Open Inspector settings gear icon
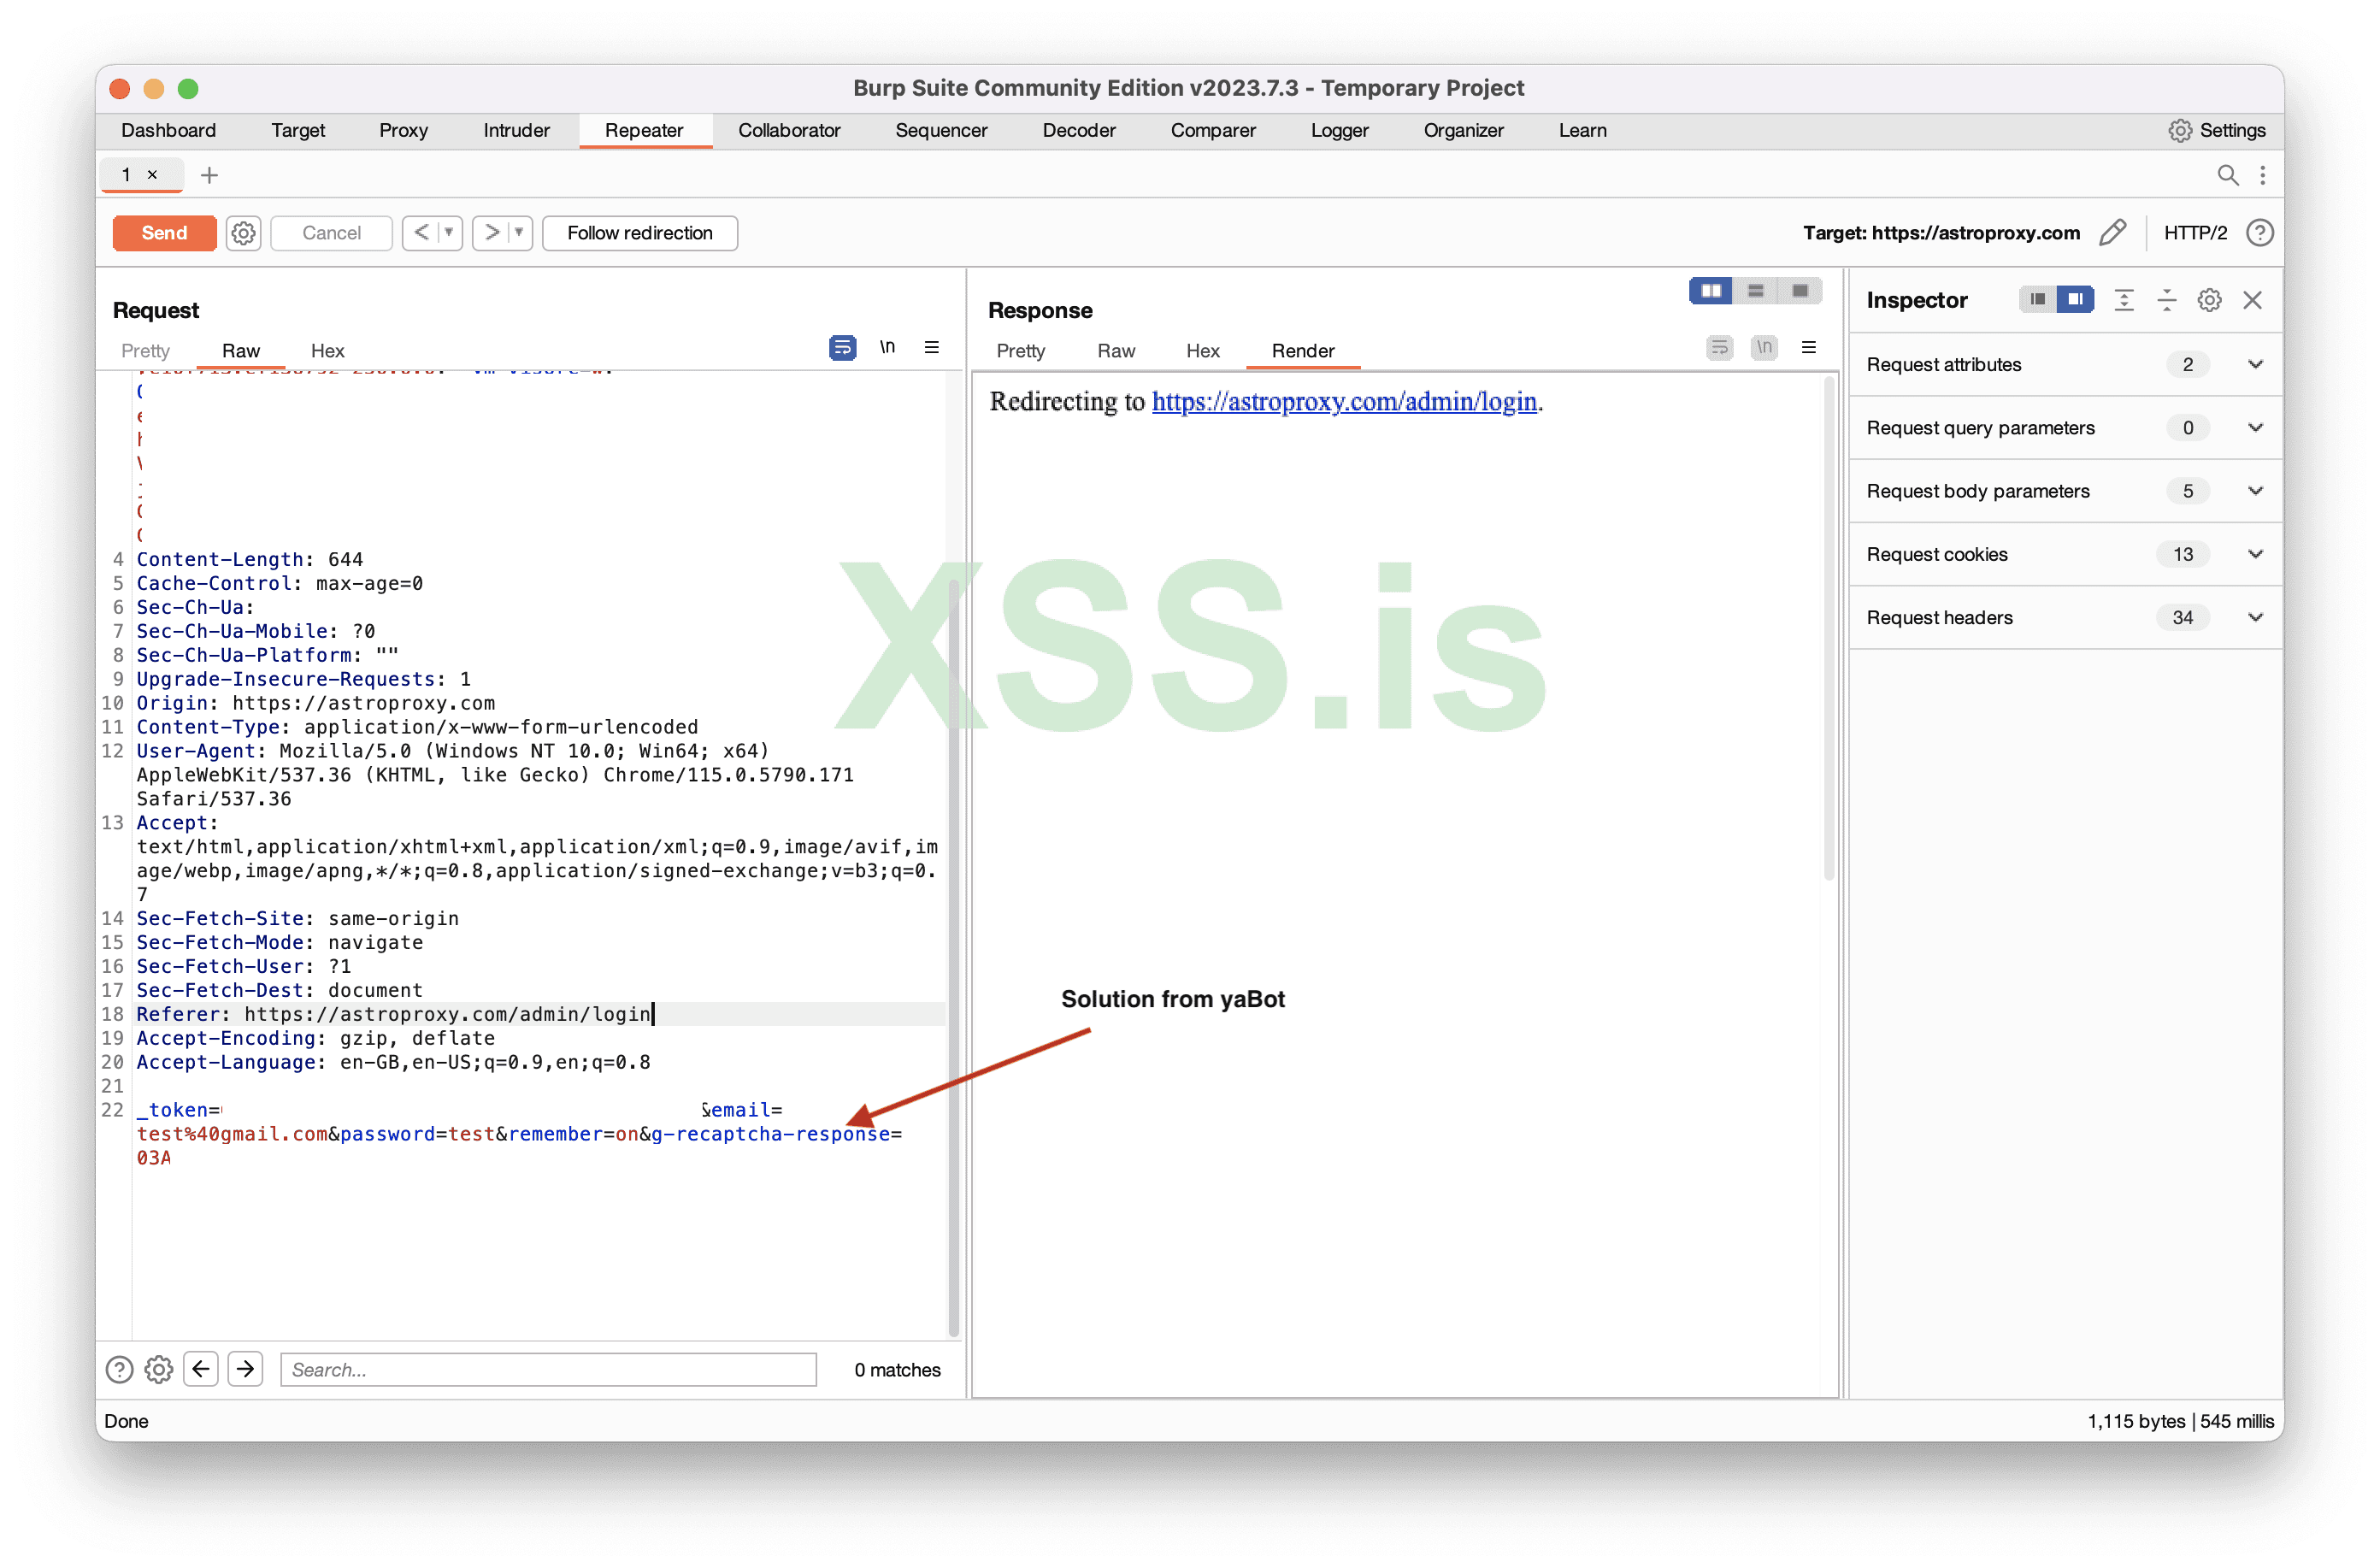2380x1568 pixels. coord(2209,300)
